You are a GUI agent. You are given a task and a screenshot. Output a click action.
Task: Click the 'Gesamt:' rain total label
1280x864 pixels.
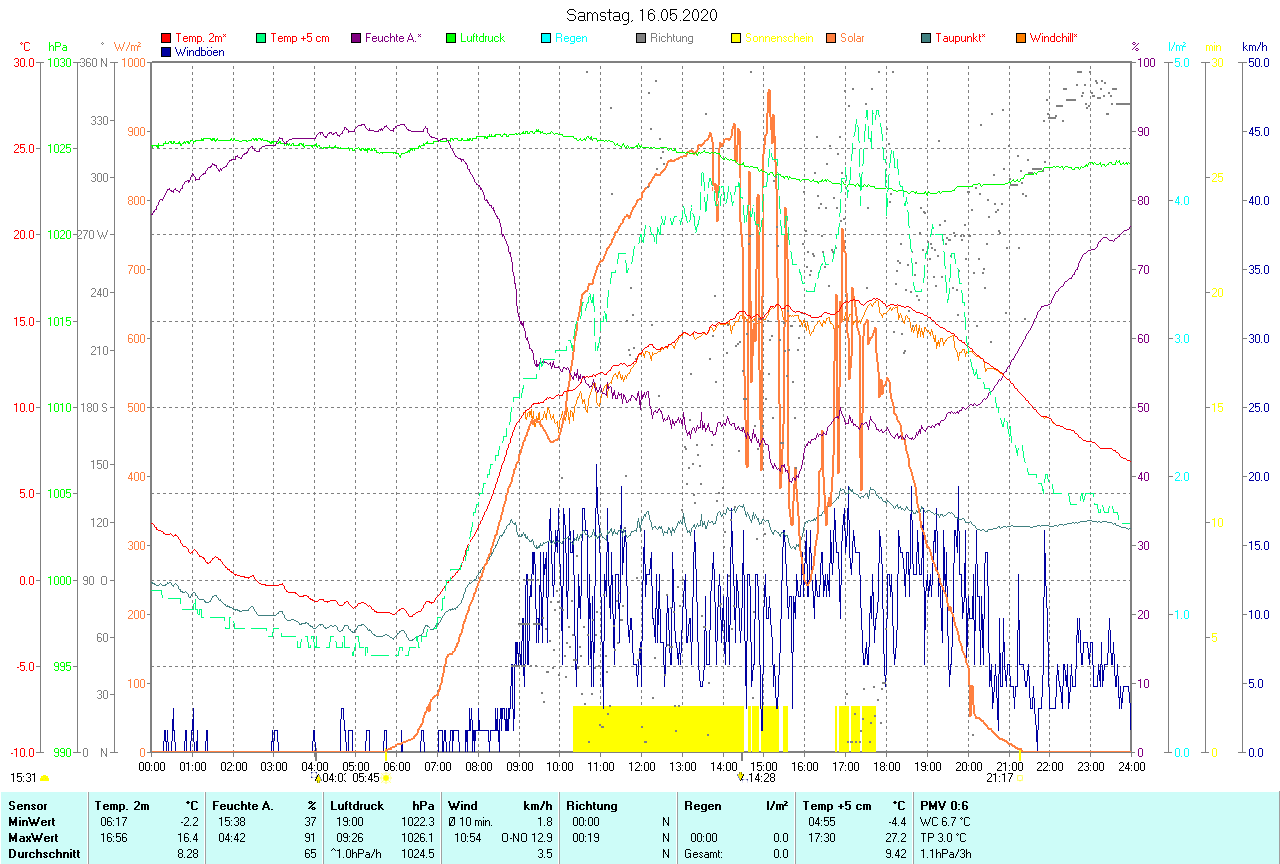703,853
